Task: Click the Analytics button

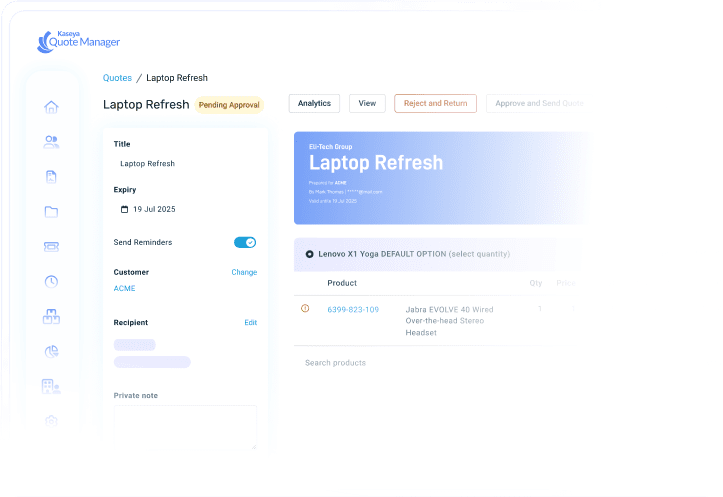Action: pos(314,103)
